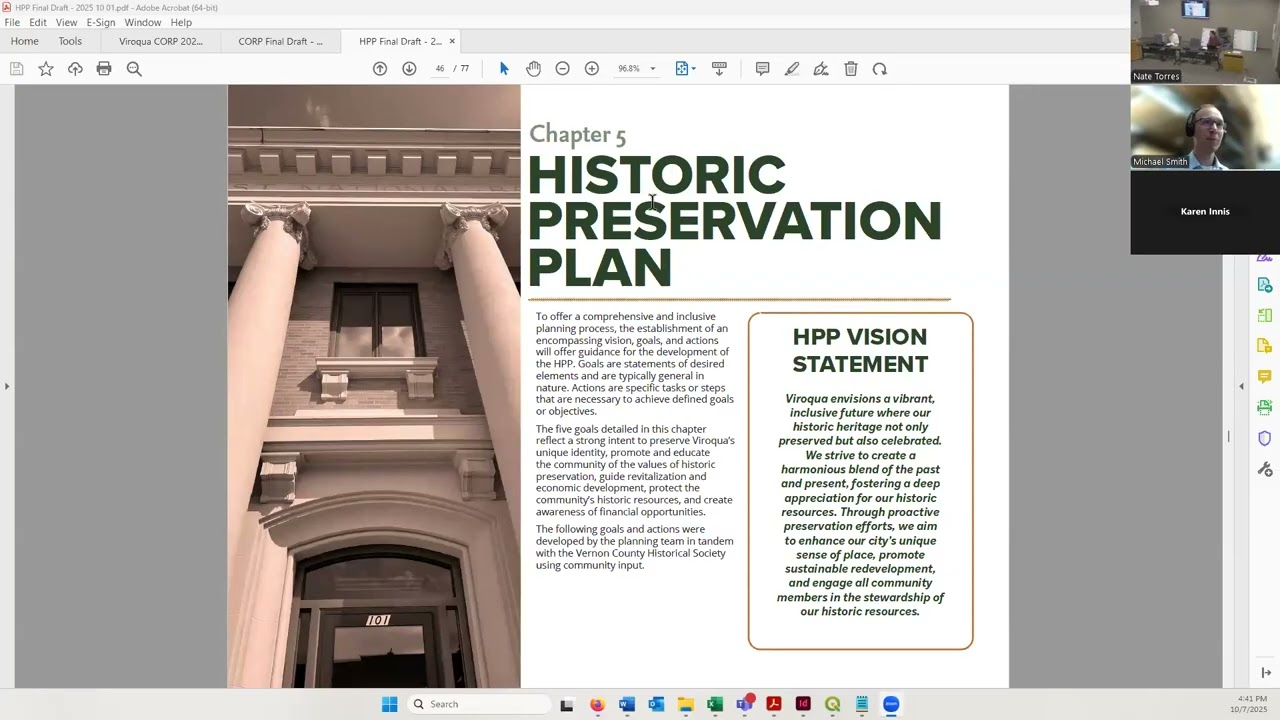Switch to the Home tab
This screenshot has height=720, width=1280.
click(x=25, y=41)
